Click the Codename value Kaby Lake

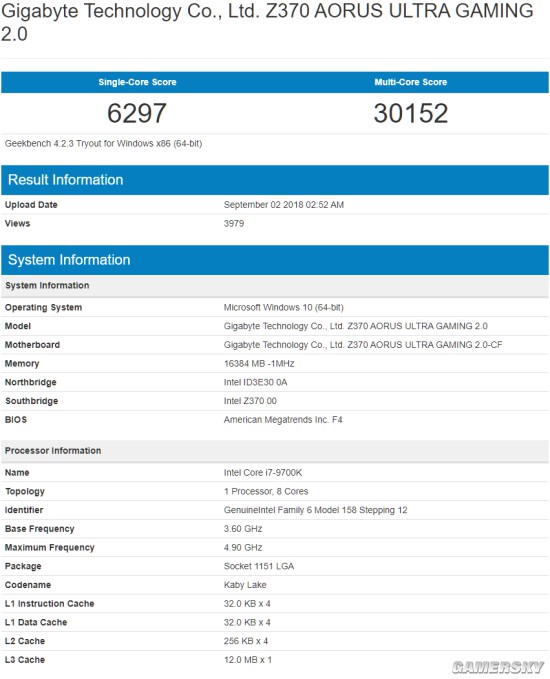pyautogui.click(x=245, y=585)
